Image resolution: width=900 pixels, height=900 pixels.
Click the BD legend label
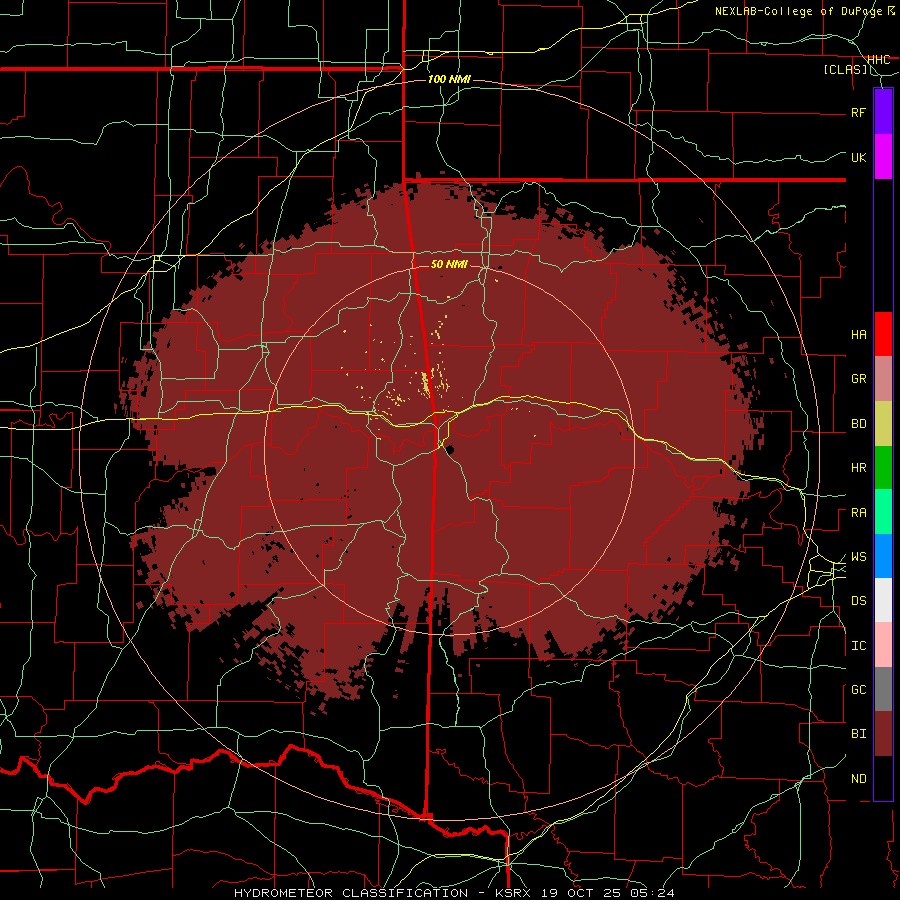click(x=859, y=424)
